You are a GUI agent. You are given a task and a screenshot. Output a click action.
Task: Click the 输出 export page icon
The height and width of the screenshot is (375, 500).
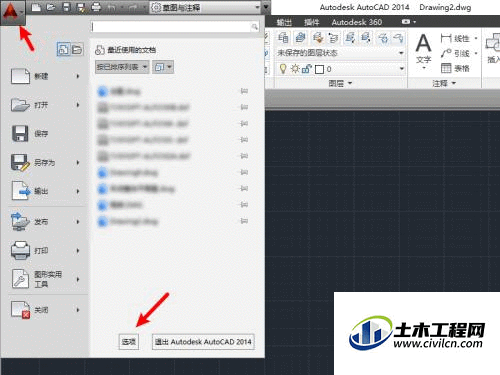click(x=21, y=191)
